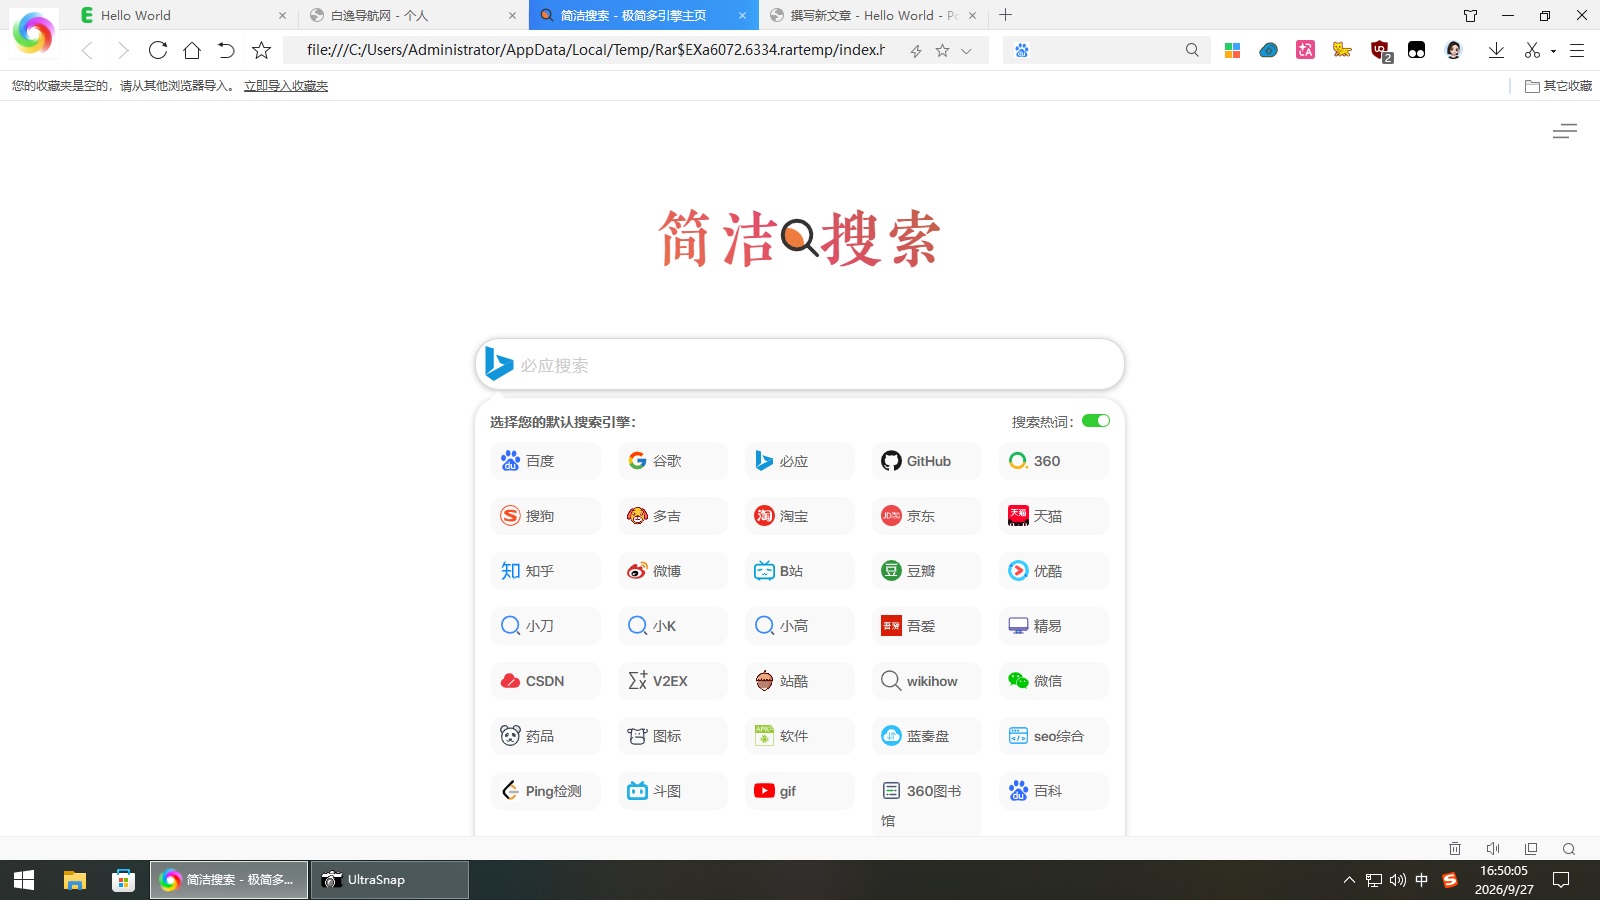Toggle the 搜索热词 switch
This screenshot has height=900, width=1600.
[x=1096, y=421]
